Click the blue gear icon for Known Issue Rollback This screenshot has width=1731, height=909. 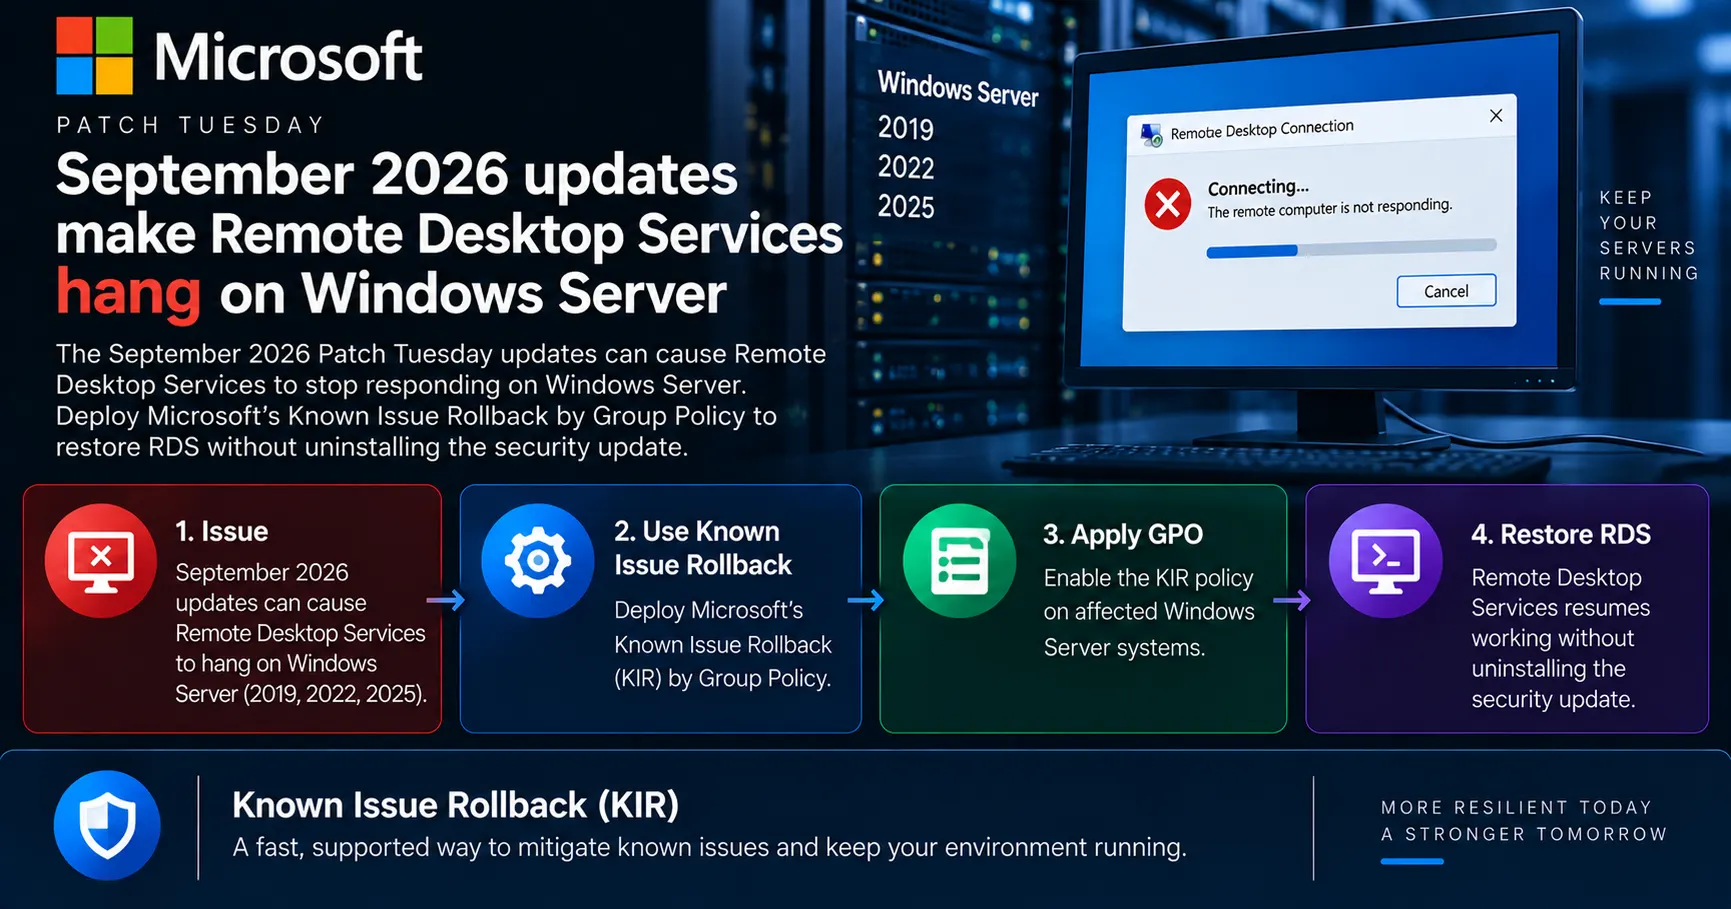pyautogui.click(x=538, y=561)
